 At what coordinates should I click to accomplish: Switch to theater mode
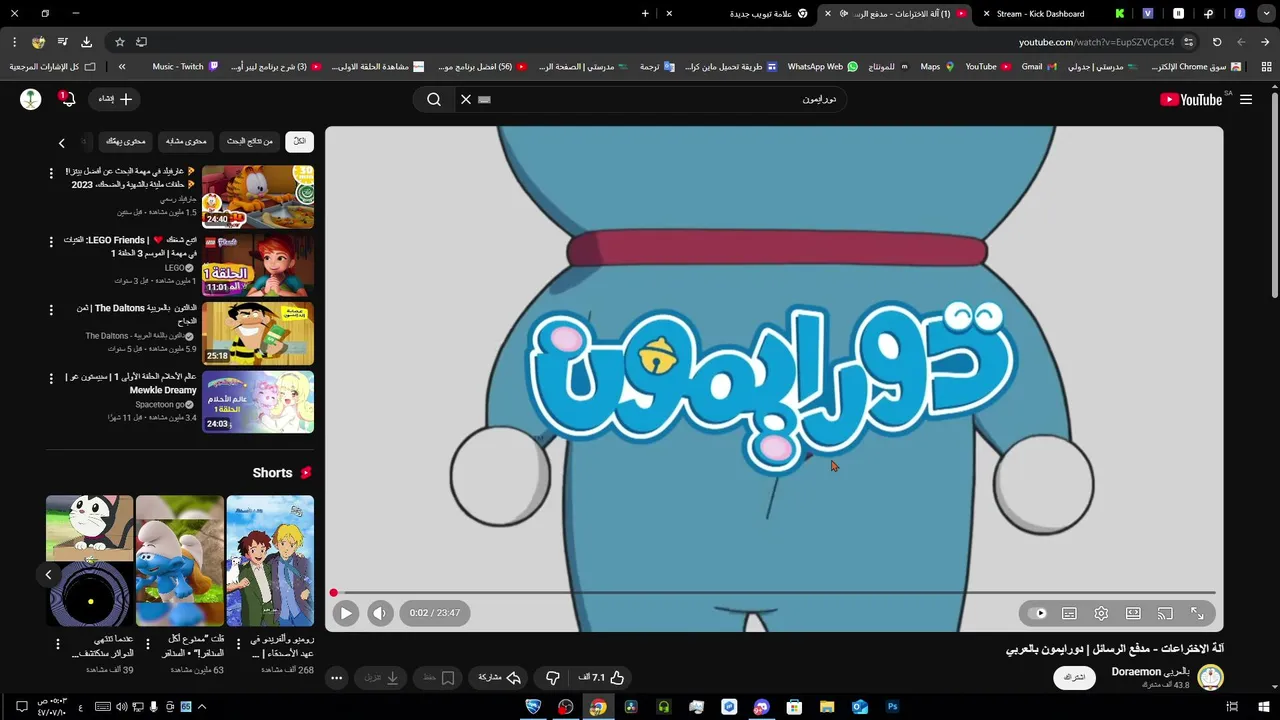click(1133, 613)
